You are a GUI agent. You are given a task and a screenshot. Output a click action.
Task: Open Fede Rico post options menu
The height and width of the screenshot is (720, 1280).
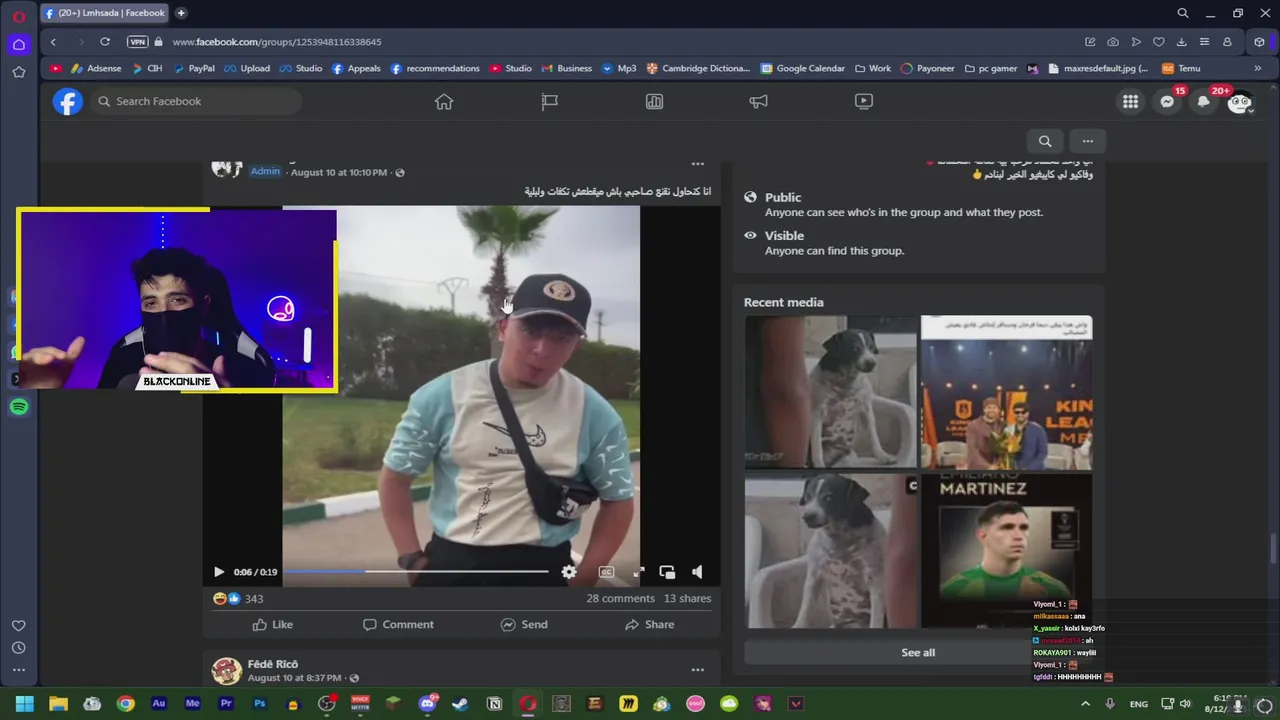click(698, 670)
